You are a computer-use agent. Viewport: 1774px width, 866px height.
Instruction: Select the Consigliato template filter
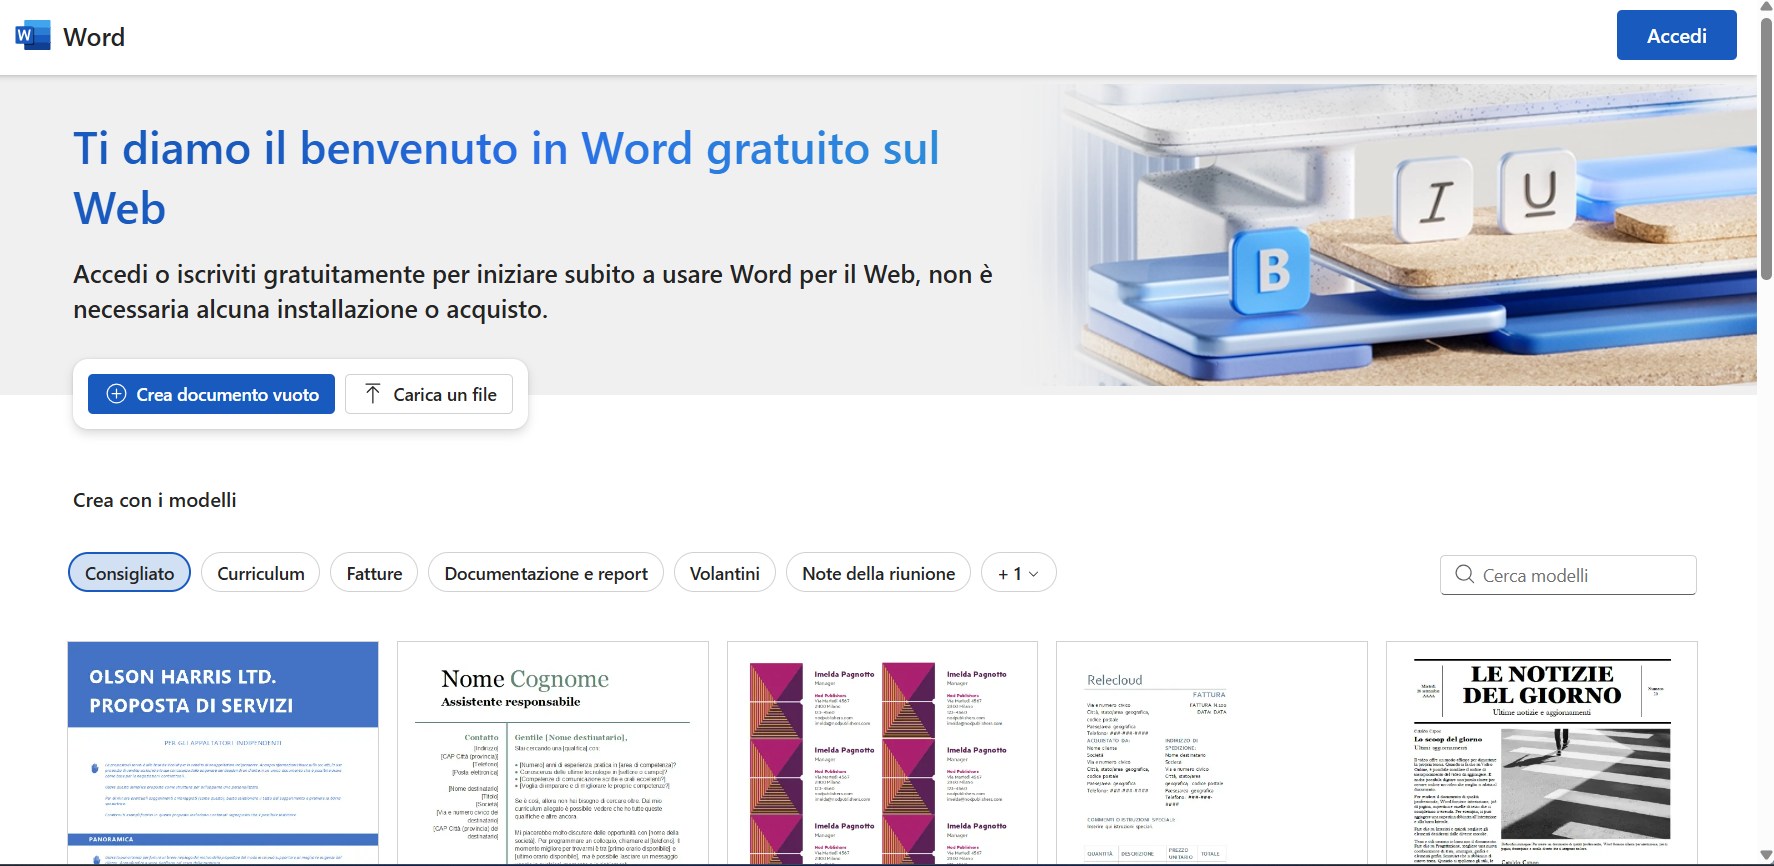129,573
